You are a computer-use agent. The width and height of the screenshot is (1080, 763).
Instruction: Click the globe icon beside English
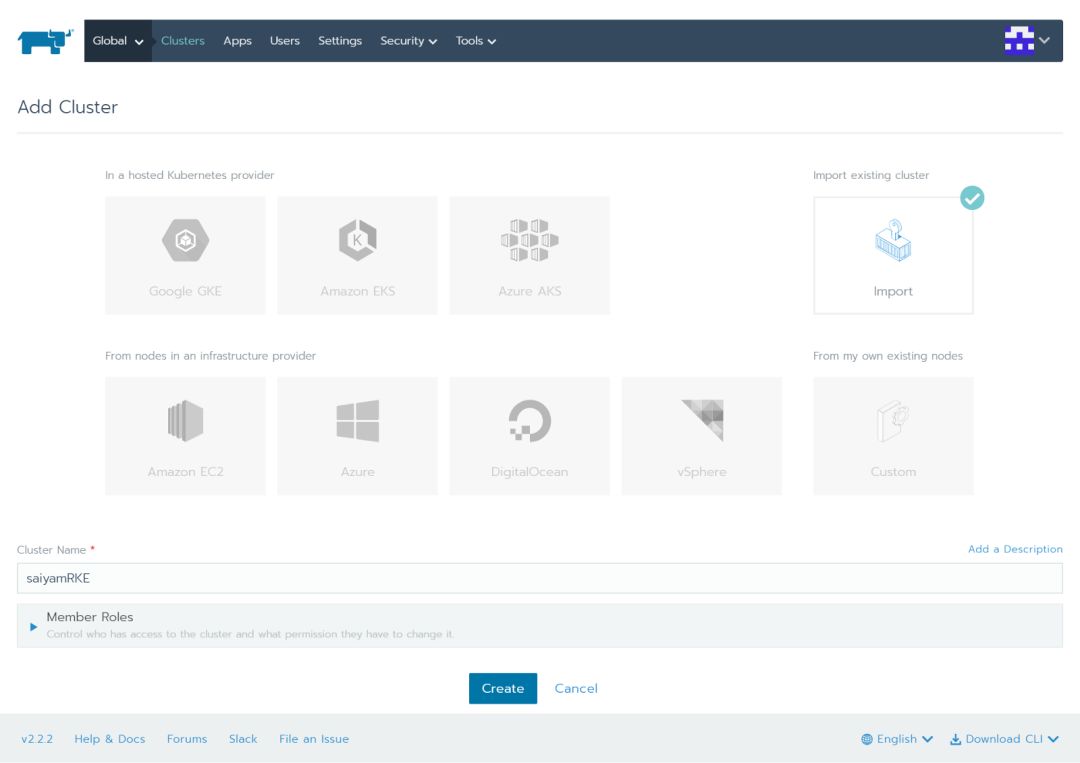(x=866, y=739)
